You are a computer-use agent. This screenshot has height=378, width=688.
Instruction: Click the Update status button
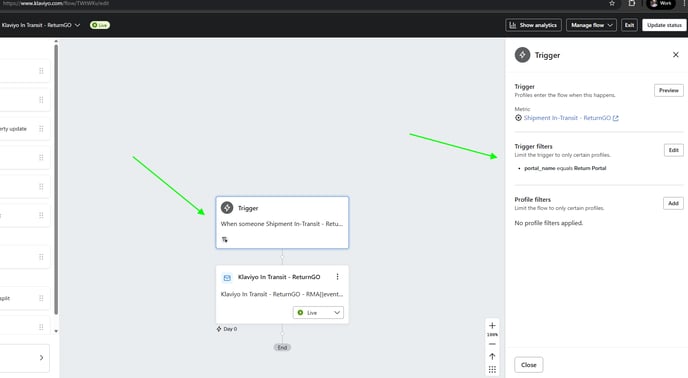coord(664,25)
